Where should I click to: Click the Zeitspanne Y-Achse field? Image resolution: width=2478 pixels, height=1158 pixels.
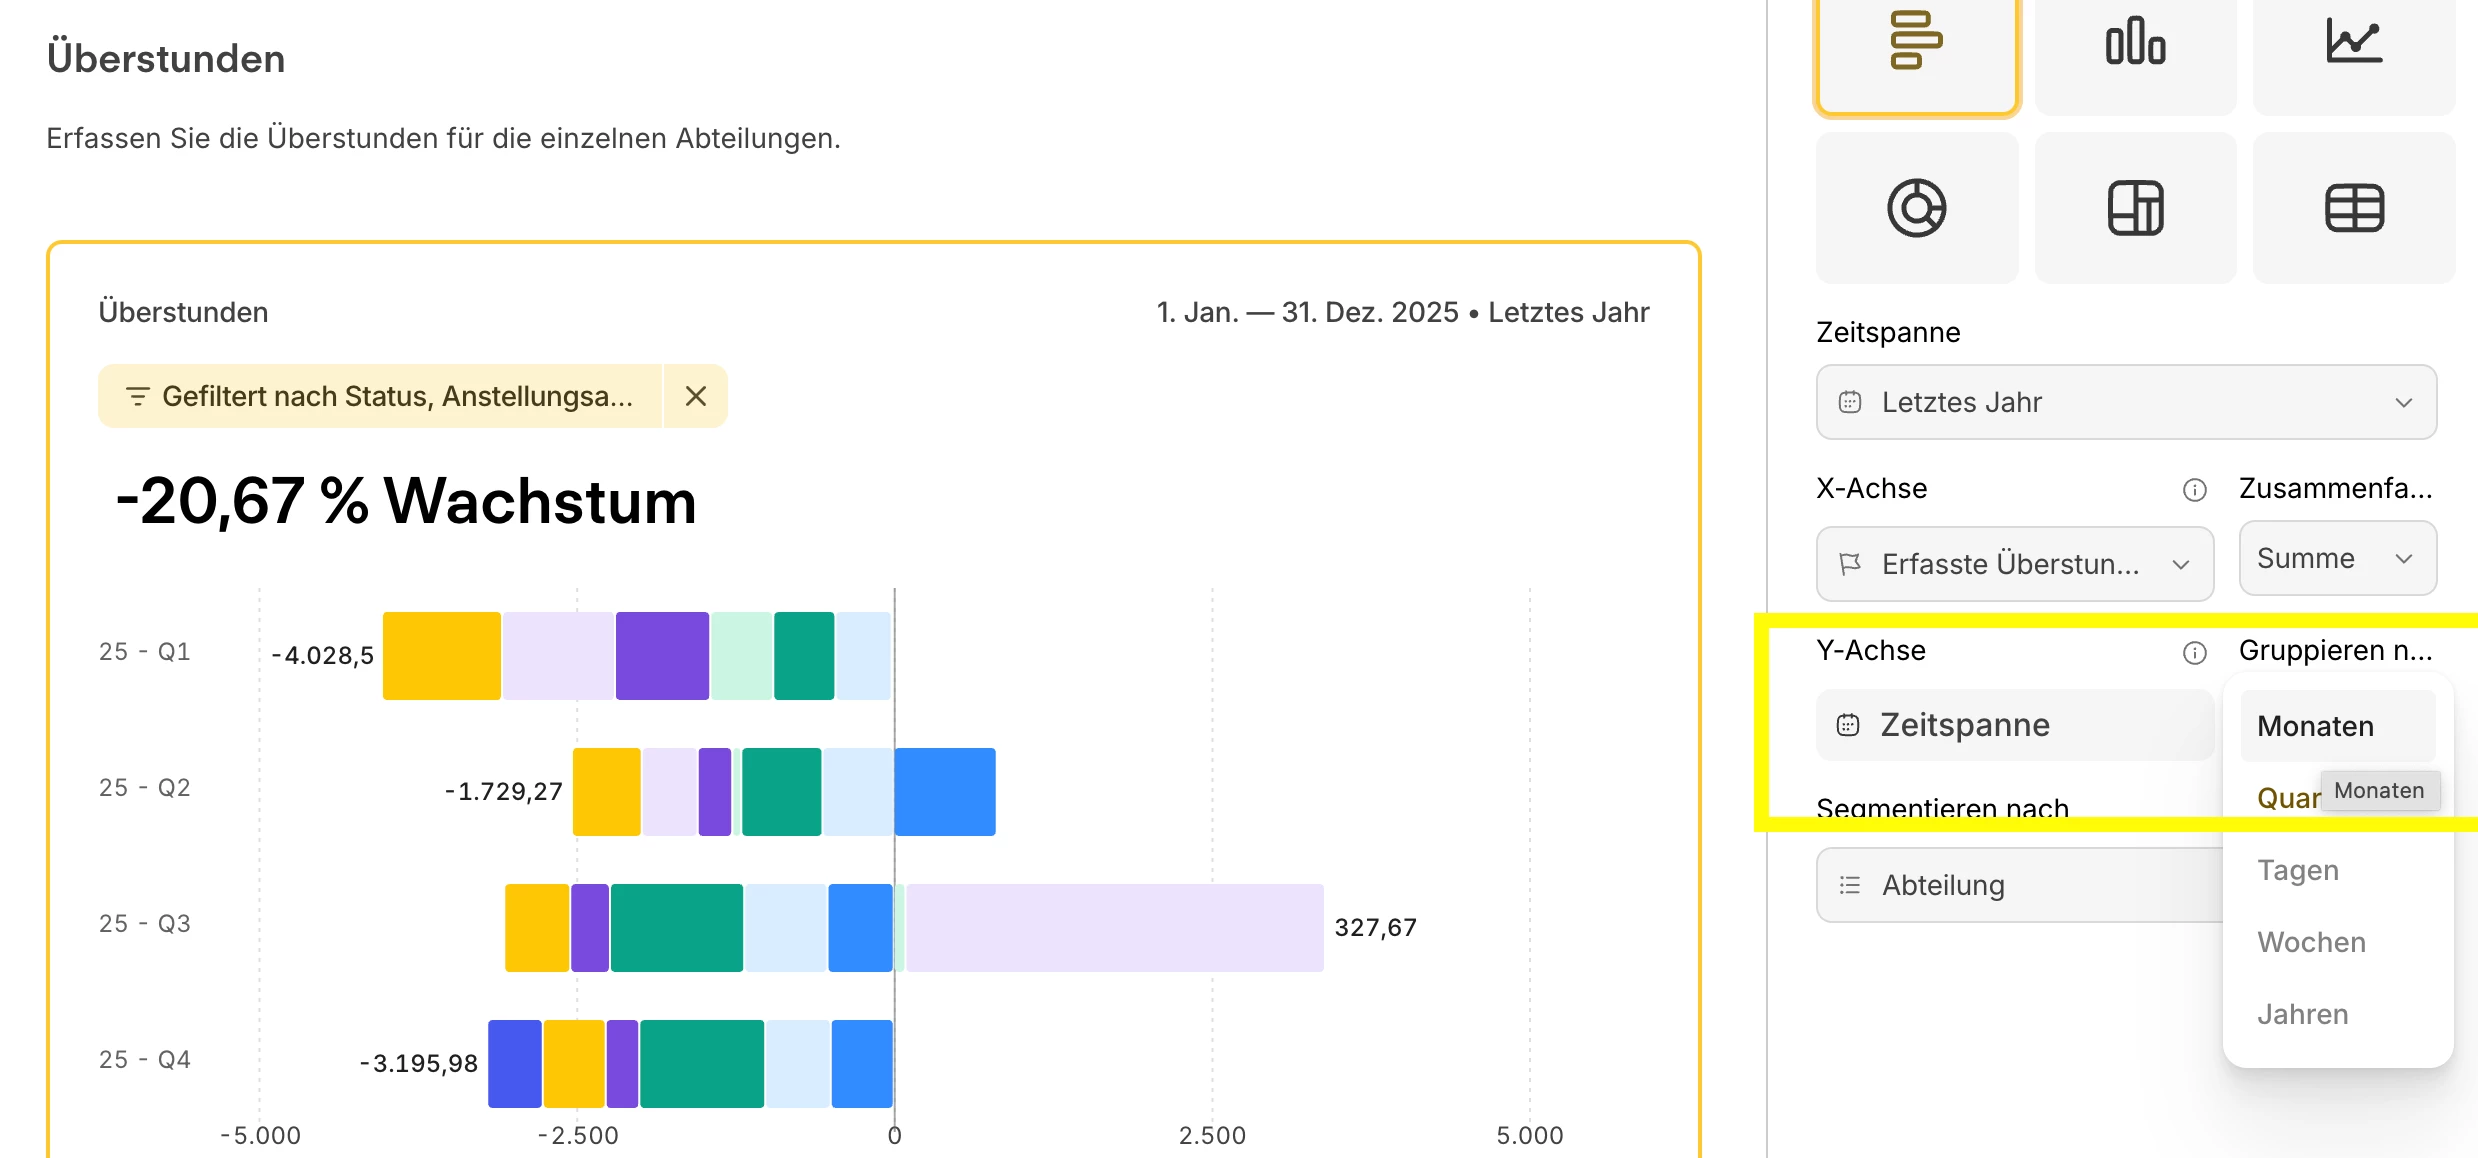pyautogui.click(x=2014, y=725)
